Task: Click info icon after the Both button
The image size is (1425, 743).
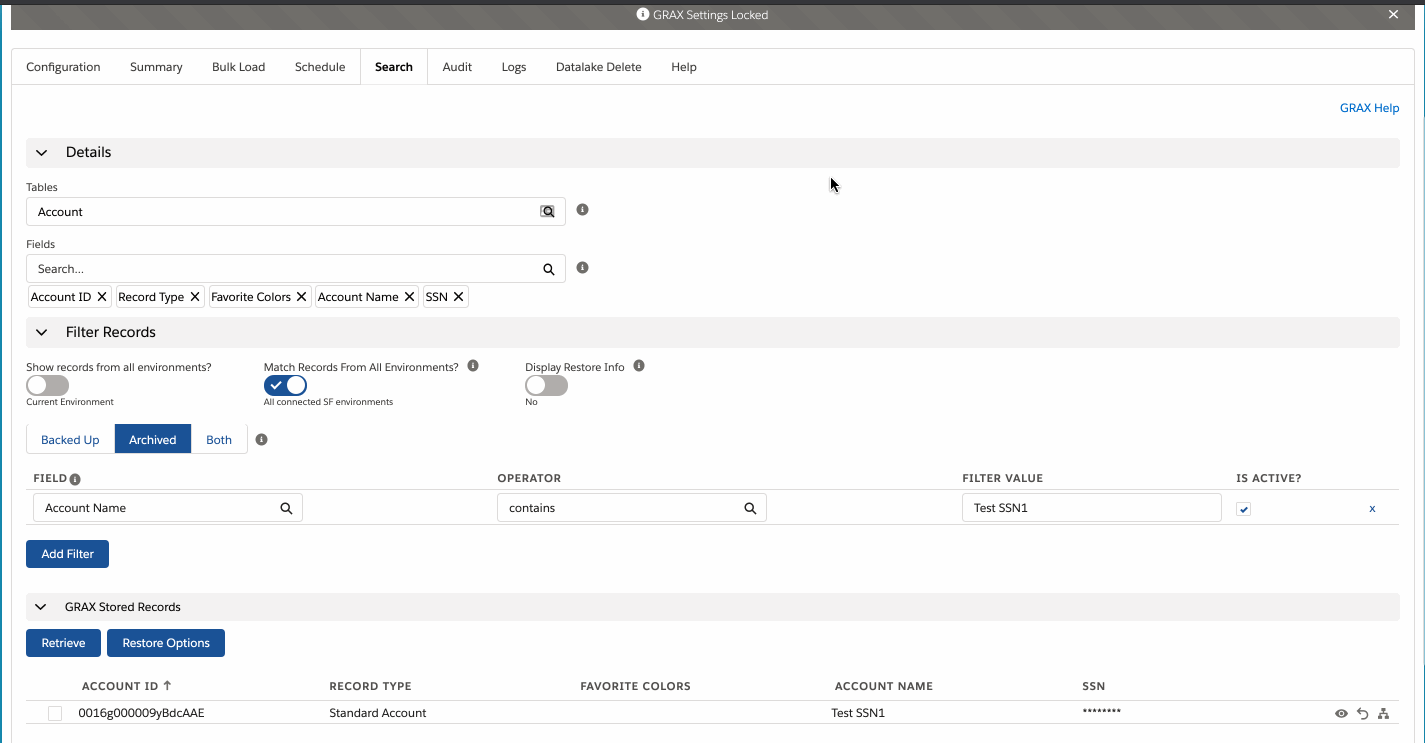Action: (262, 439)
